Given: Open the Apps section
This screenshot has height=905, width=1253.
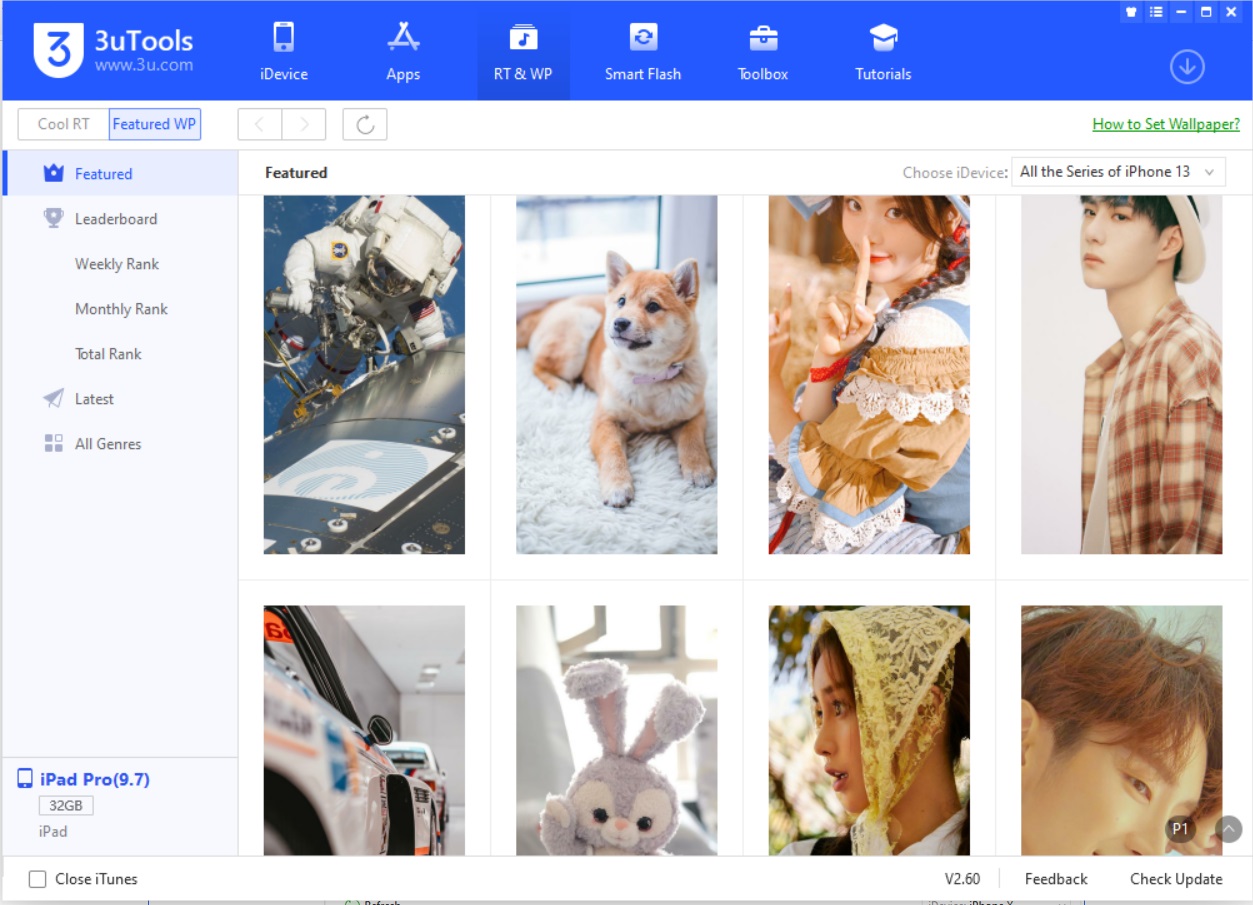Looking at the screenshot, I should [x=403, y=52].
